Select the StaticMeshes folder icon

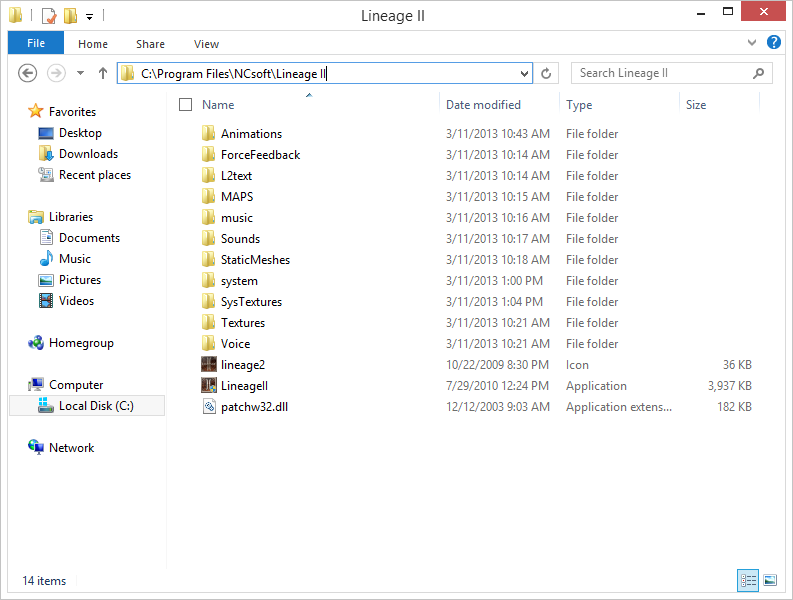[x=208, y=260]
